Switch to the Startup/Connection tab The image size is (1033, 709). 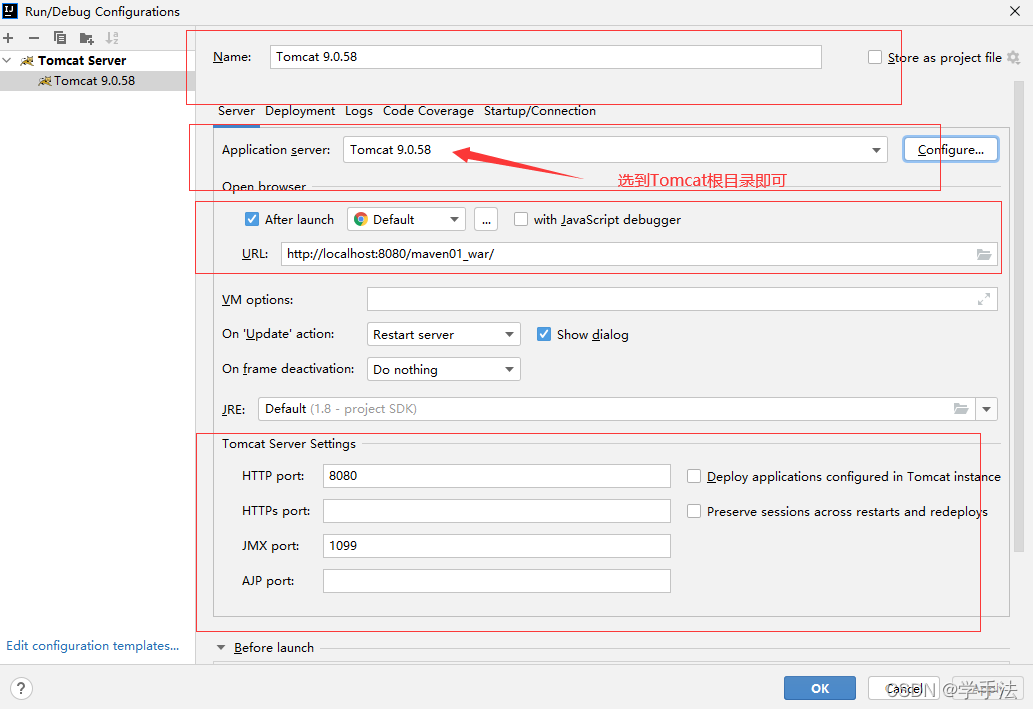coord(540,111)
